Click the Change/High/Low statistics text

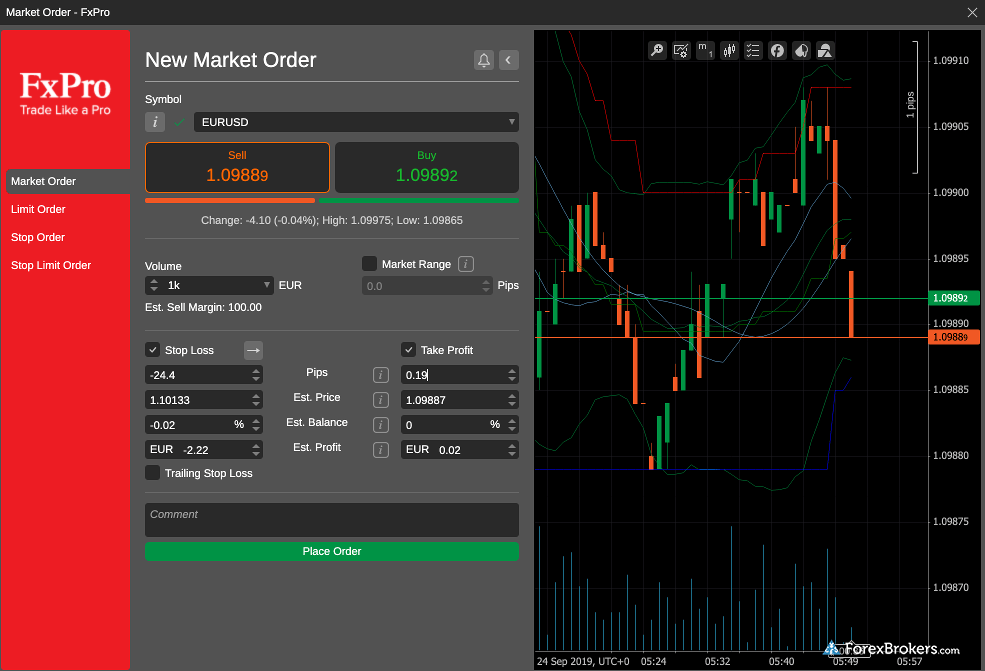point(332,221)
